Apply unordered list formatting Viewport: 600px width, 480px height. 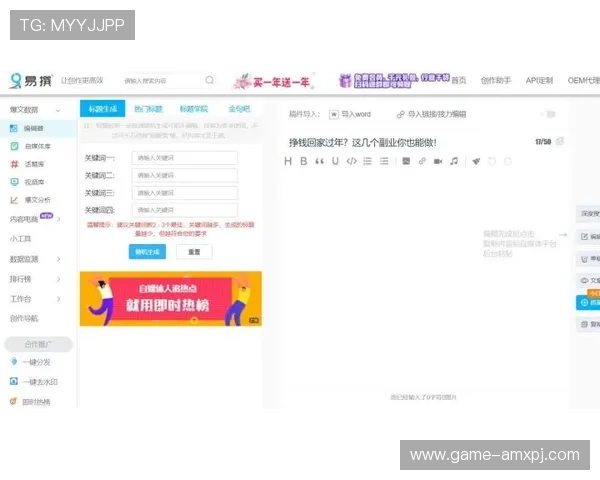(384, 161)
